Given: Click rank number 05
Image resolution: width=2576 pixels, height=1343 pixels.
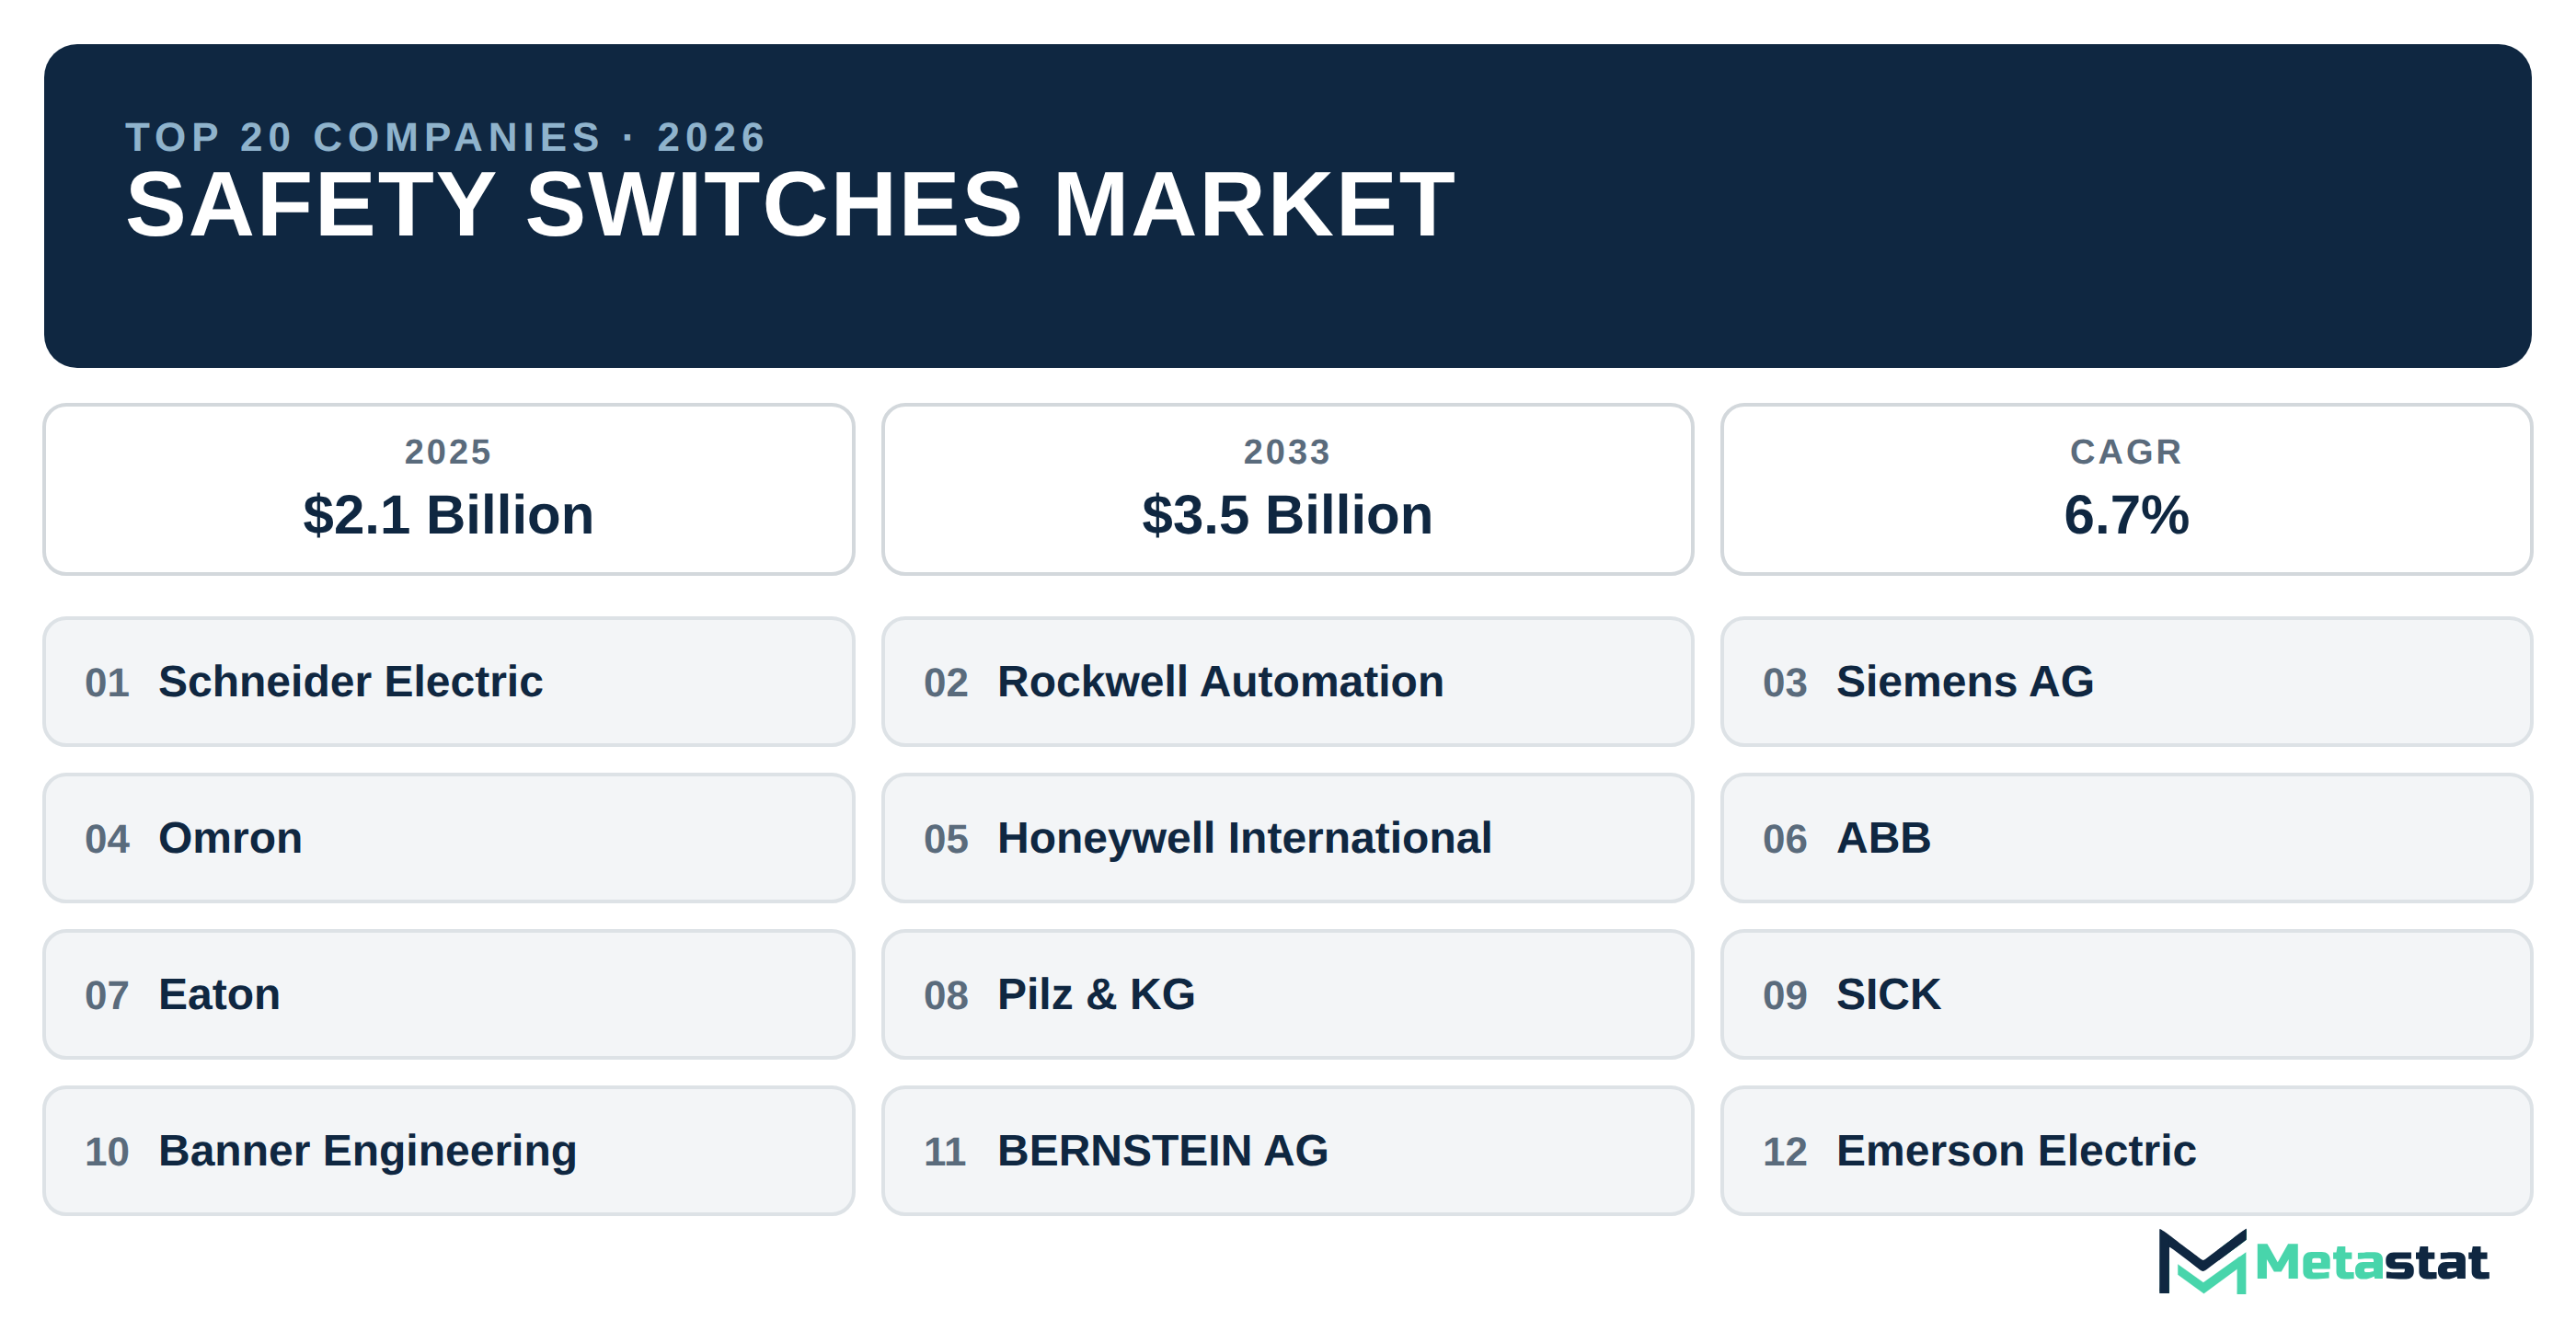Looking at the screenshot, I should coord(946,839).
